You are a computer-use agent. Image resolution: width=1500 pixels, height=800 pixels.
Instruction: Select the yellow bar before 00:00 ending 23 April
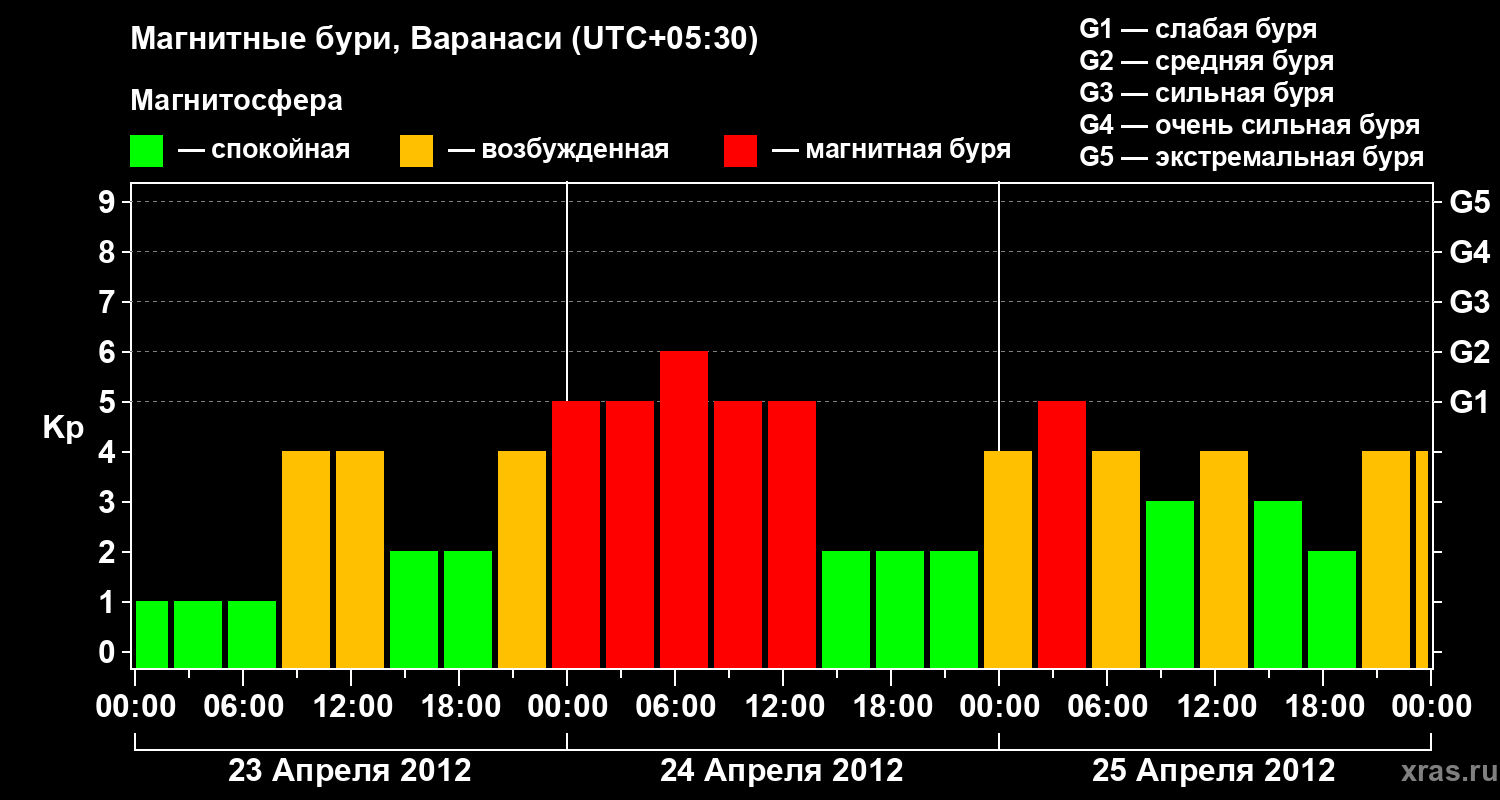(x=522, y=560)
